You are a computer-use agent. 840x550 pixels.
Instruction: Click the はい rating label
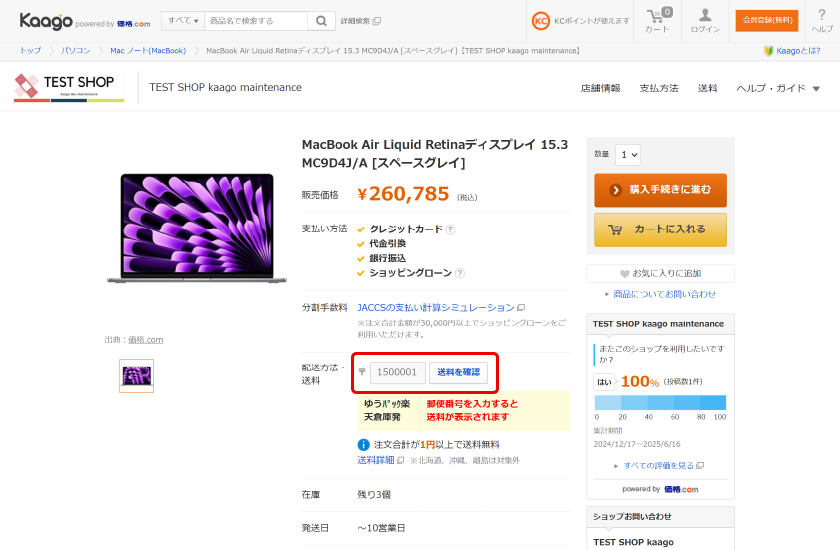(604, 382)
